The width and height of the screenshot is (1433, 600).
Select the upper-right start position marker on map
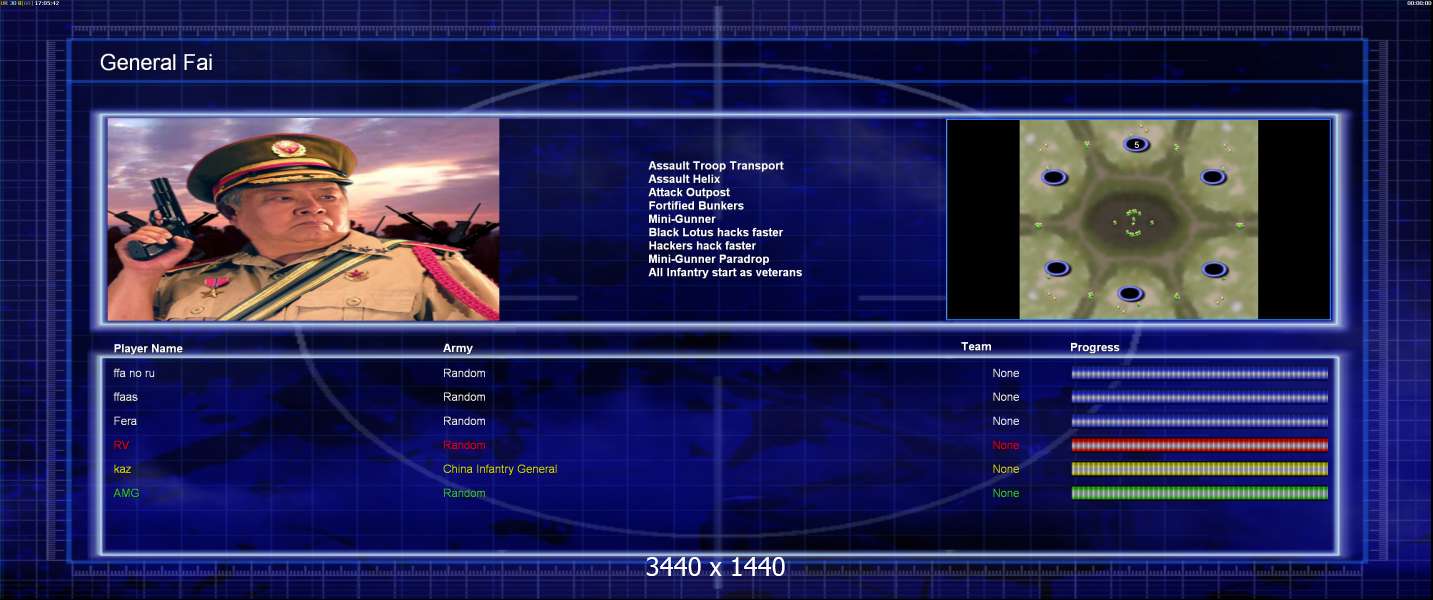[1213, 177]
